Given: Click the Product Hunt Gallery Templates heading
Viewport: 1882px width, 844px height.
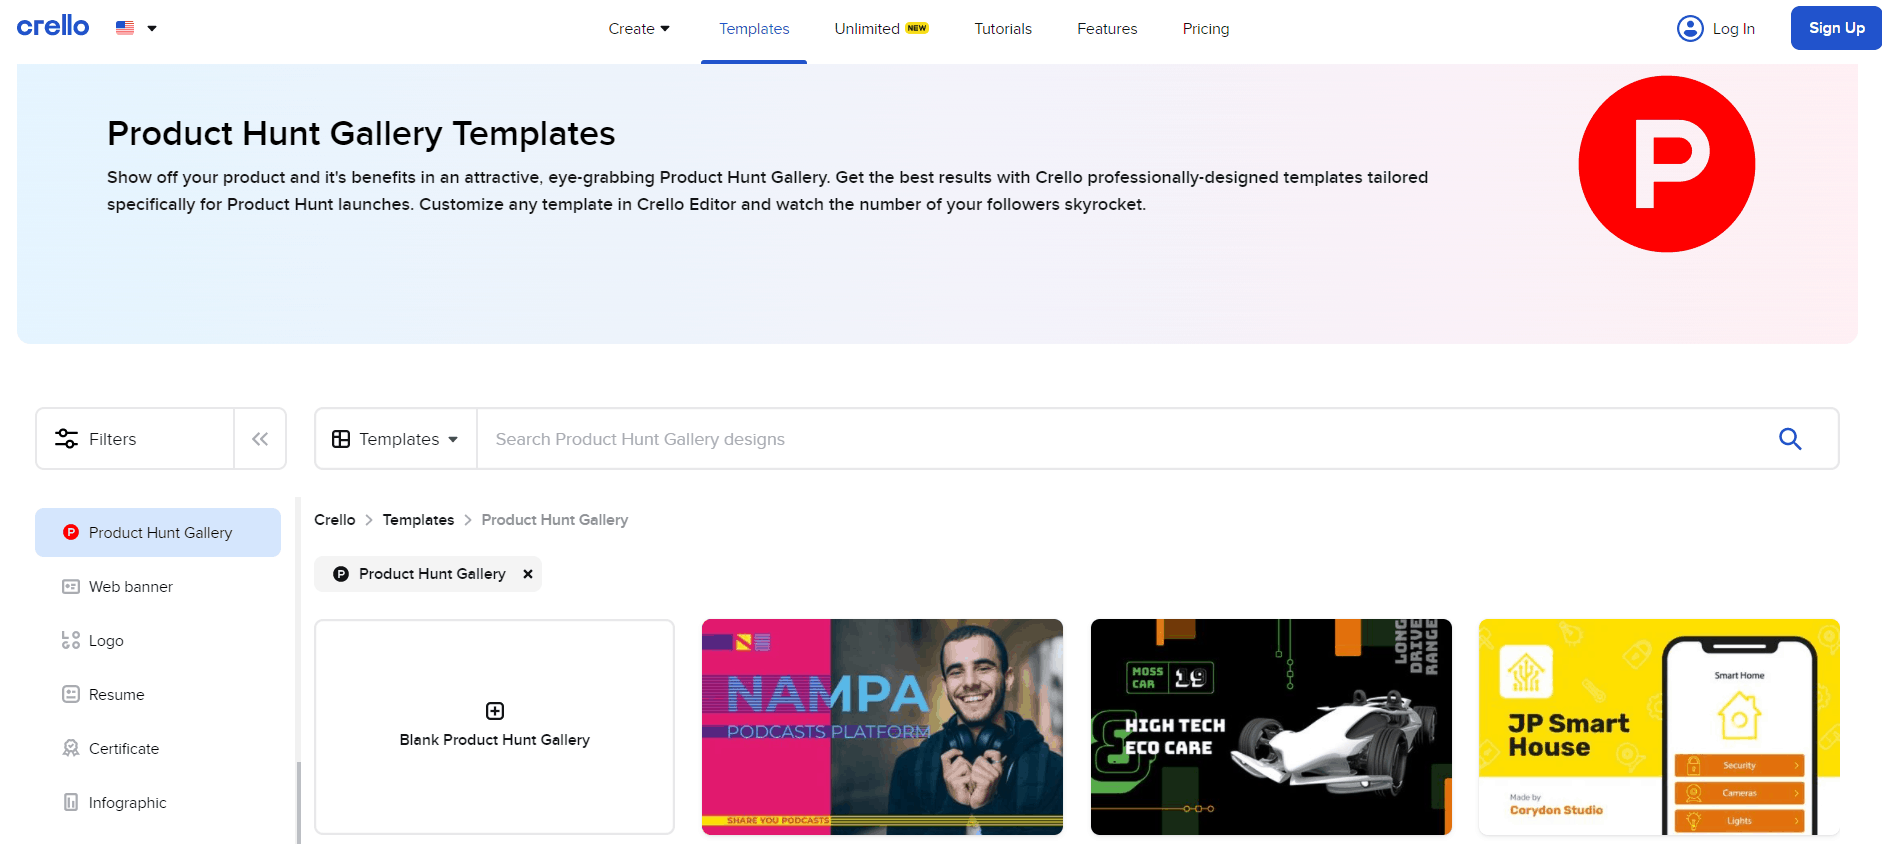Looking at the screenshot, I should point(361,134).
